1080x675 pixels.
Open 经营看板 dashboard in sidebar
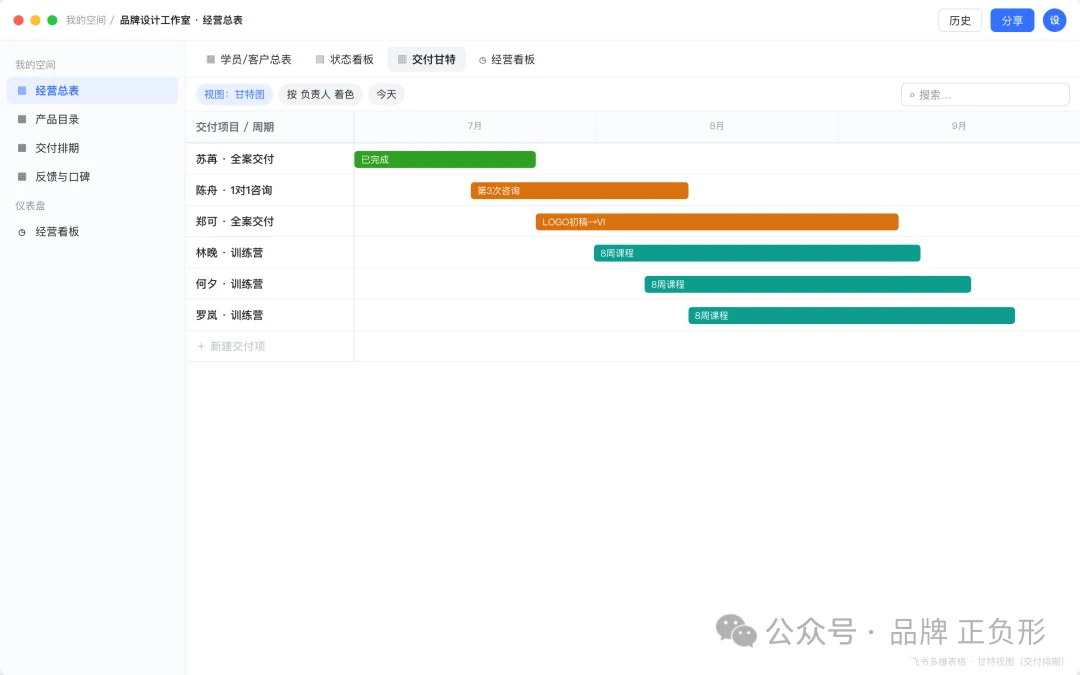[92, 232]
